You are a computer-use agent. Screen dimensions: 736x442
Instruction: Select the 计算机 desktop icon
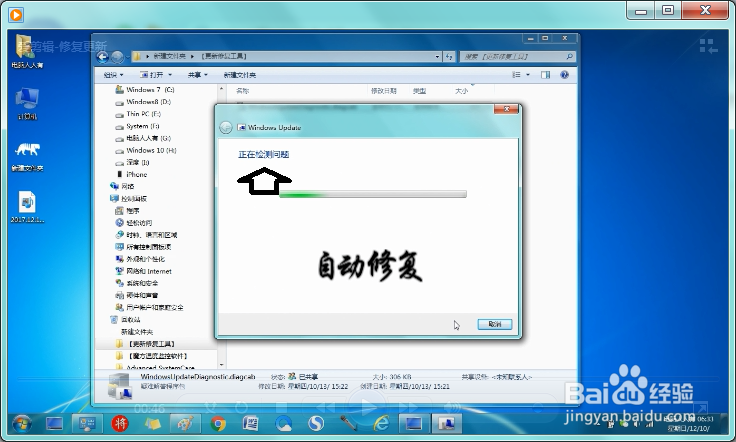click(x=27, y=104)
